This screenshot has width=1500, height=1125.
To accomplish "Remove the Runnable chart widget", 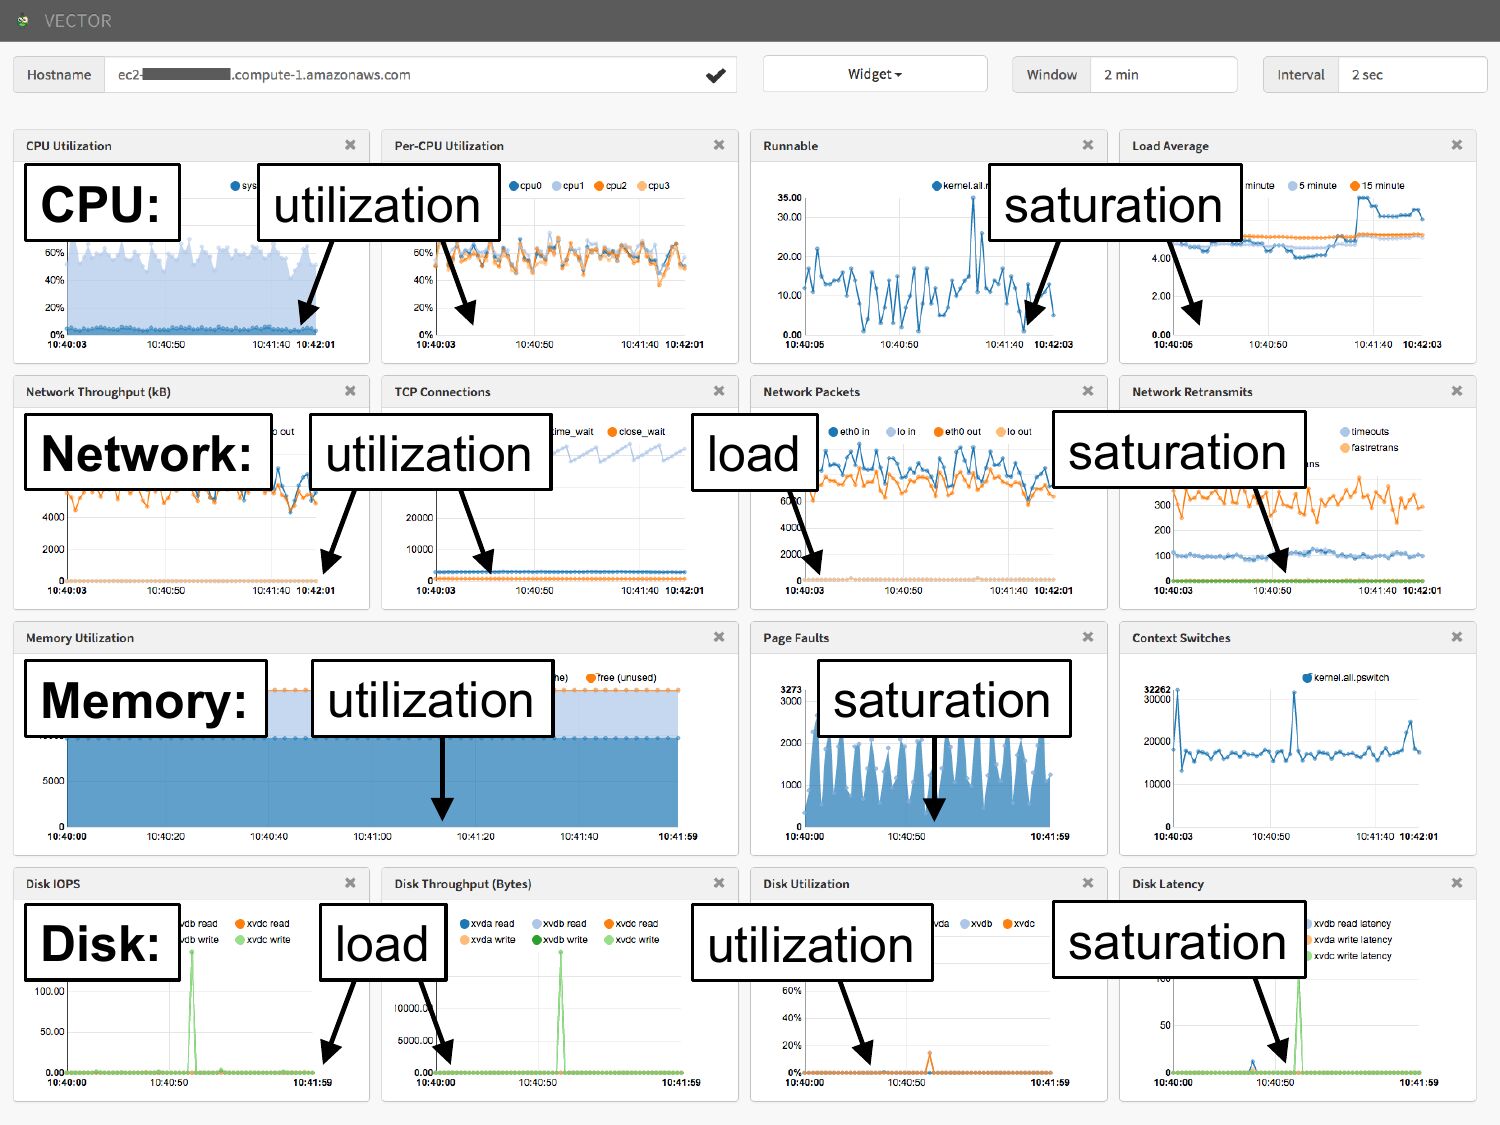I will pyautogui.click(x=1087, y=145).
